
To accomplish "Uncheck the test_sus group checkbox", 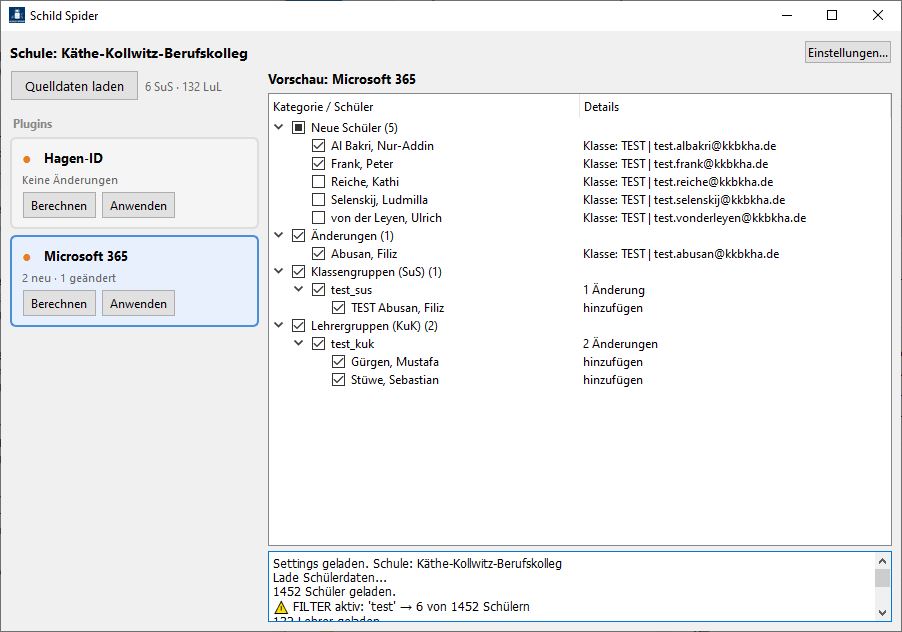I will 318,290.
